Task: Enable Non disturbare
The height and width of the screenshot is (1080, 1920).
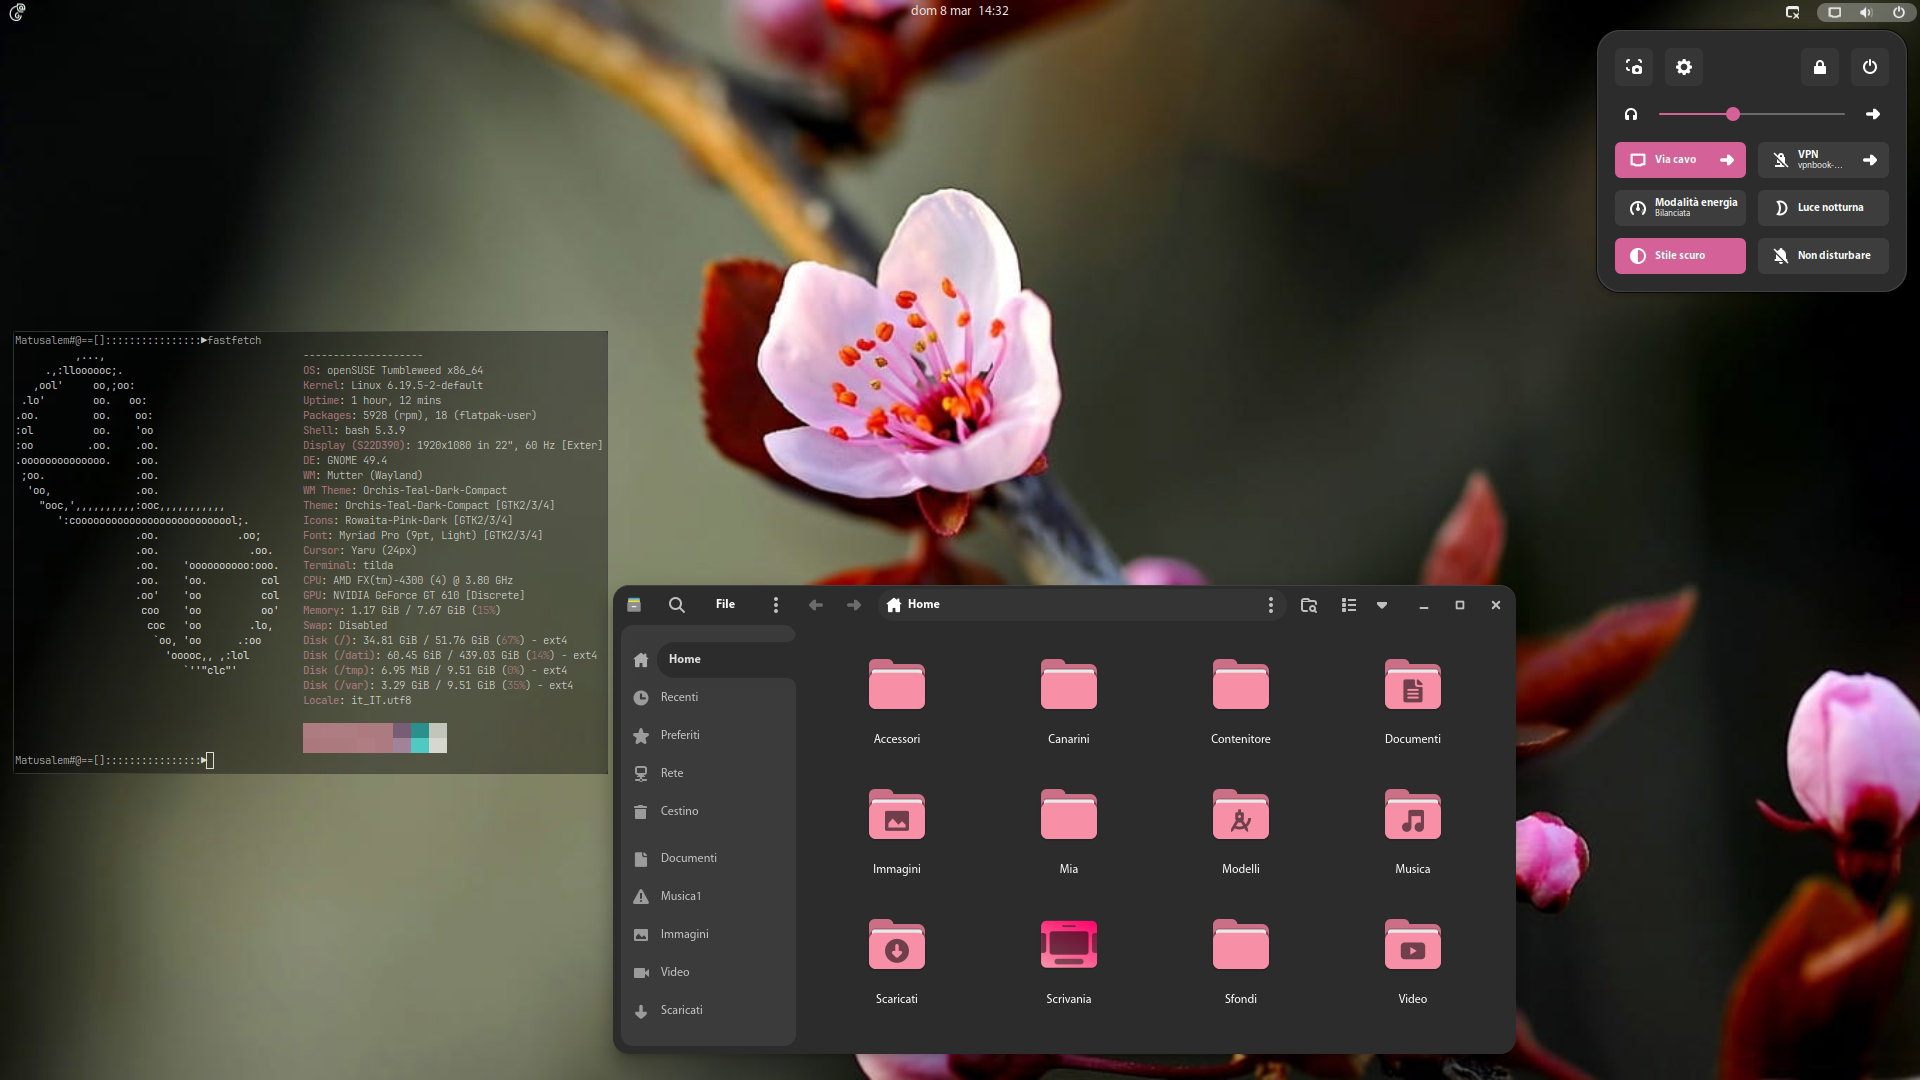Action: (1823, 256)
